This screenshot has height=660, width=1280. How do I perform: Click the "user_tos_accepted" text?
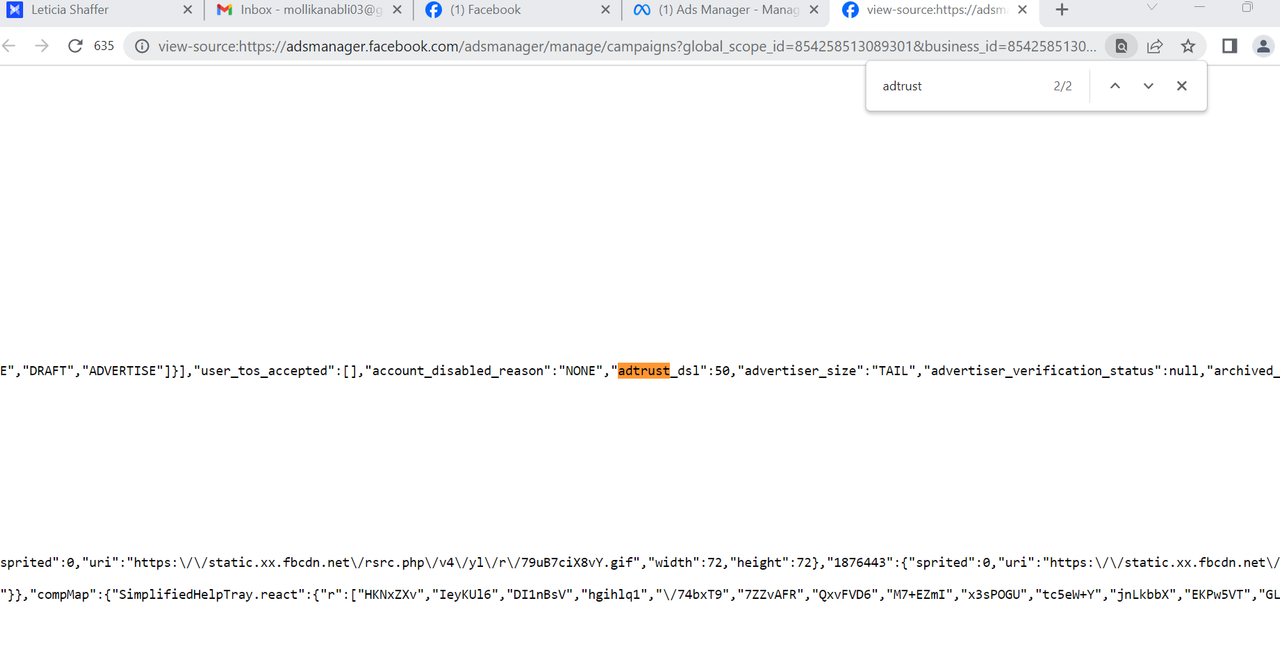(263, 371)
